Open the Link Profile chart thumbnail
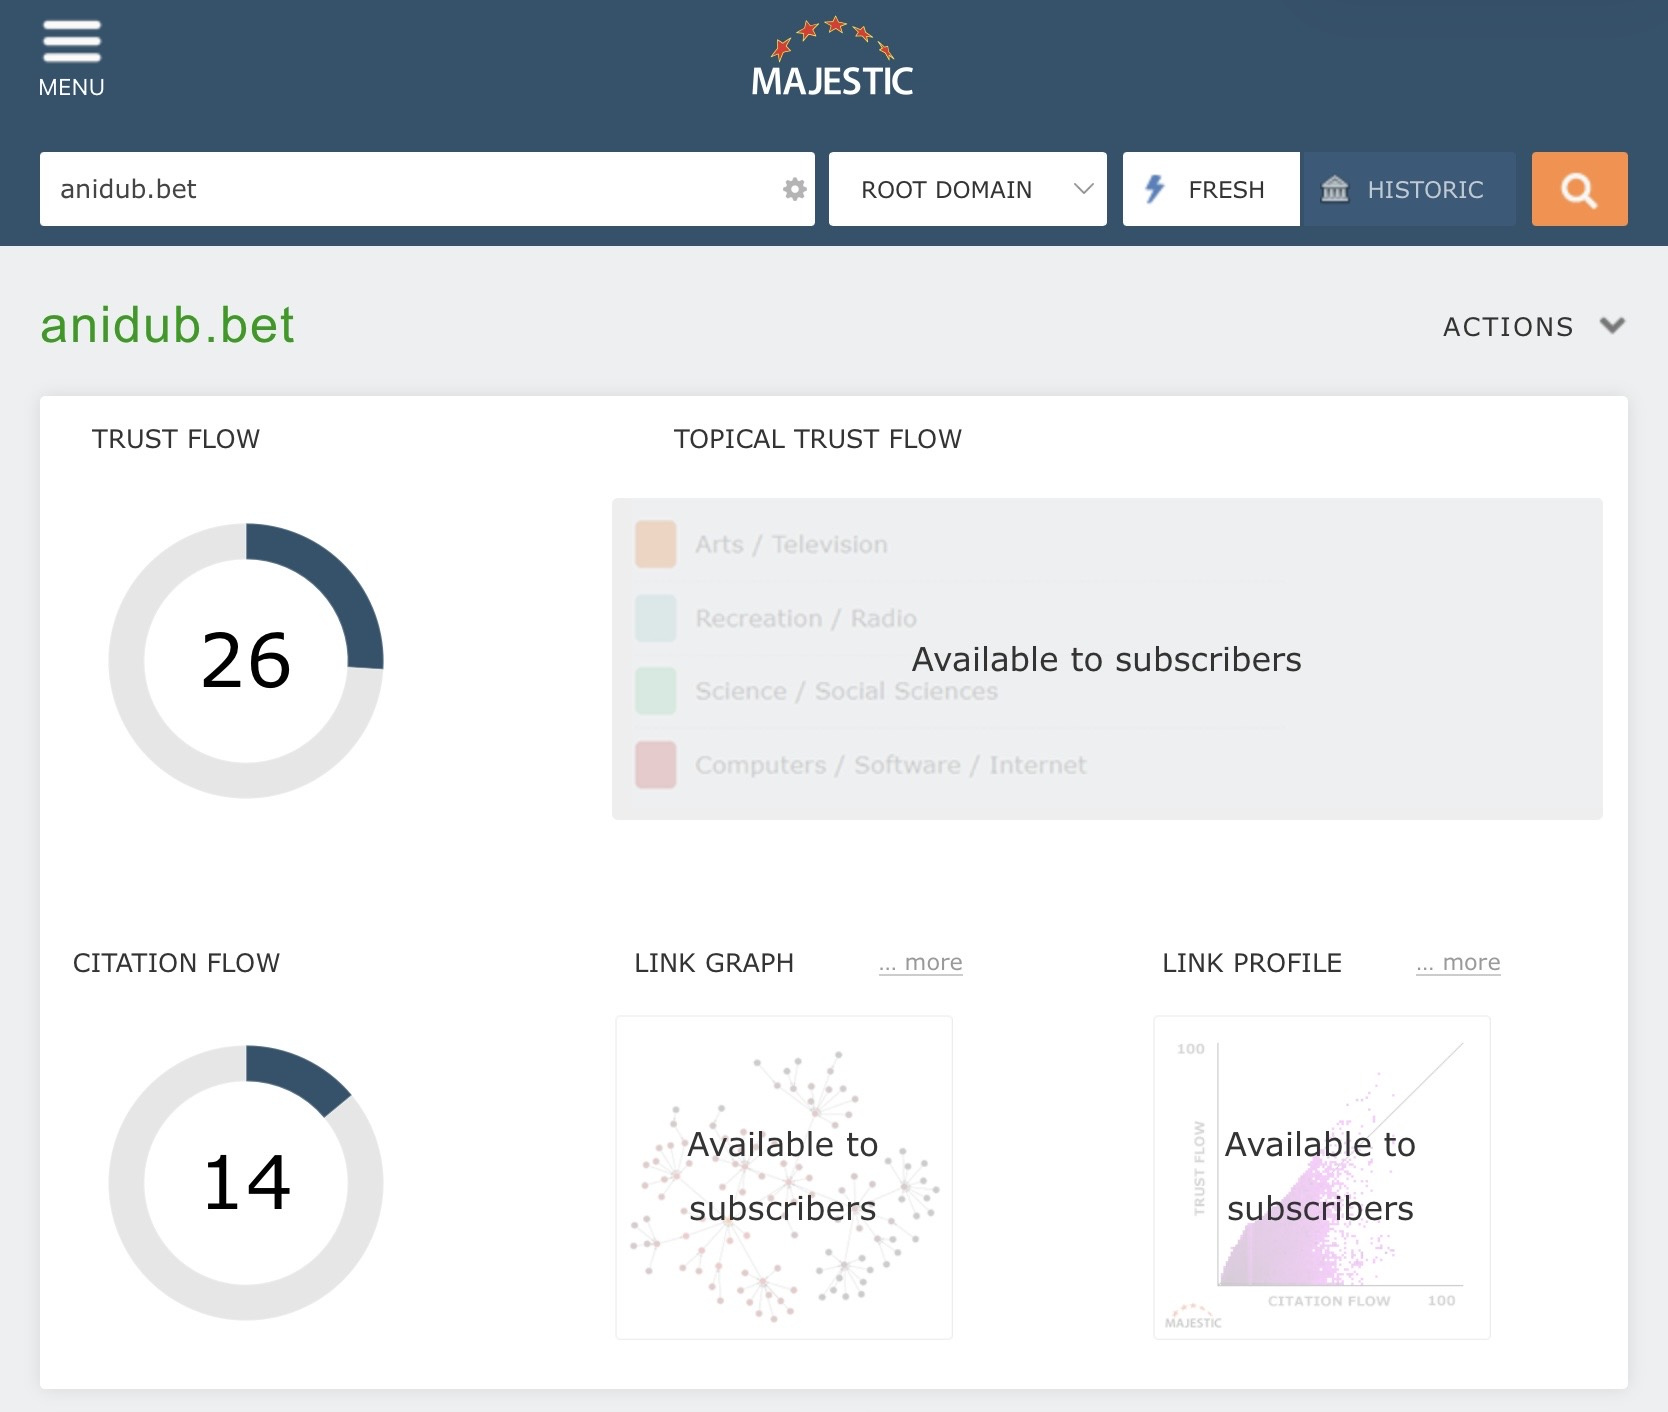This screenshot has height=1412, width=1668. tap(1322, 1177)
